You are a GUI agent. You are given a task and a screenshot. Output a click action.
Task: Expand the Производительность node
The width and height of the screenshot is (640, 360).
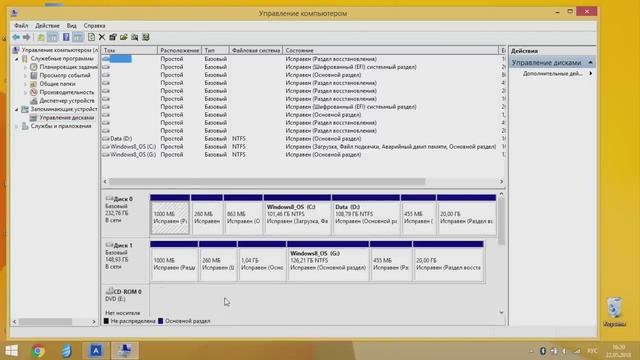25,92
